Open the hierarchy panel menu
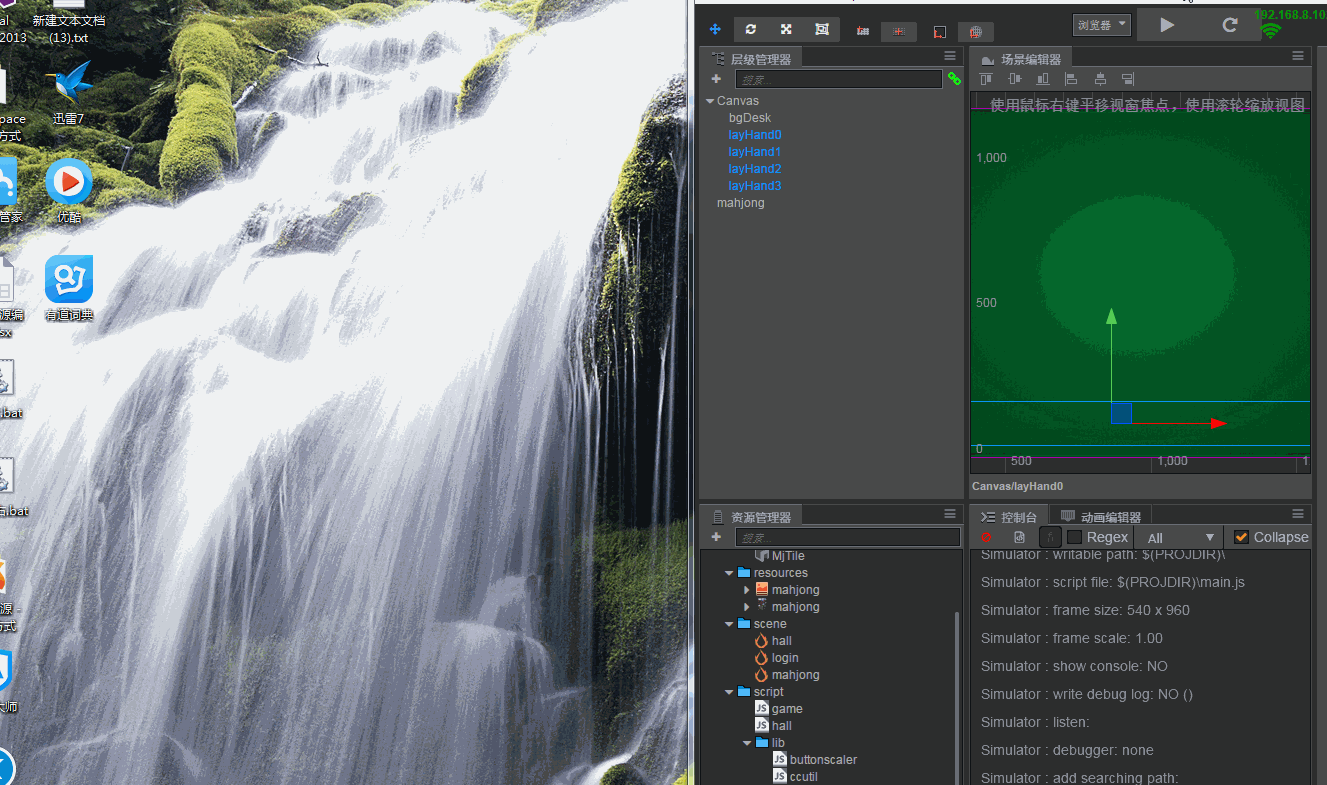Viewport: 1327px width, 785px height. [x=950, y=56]
